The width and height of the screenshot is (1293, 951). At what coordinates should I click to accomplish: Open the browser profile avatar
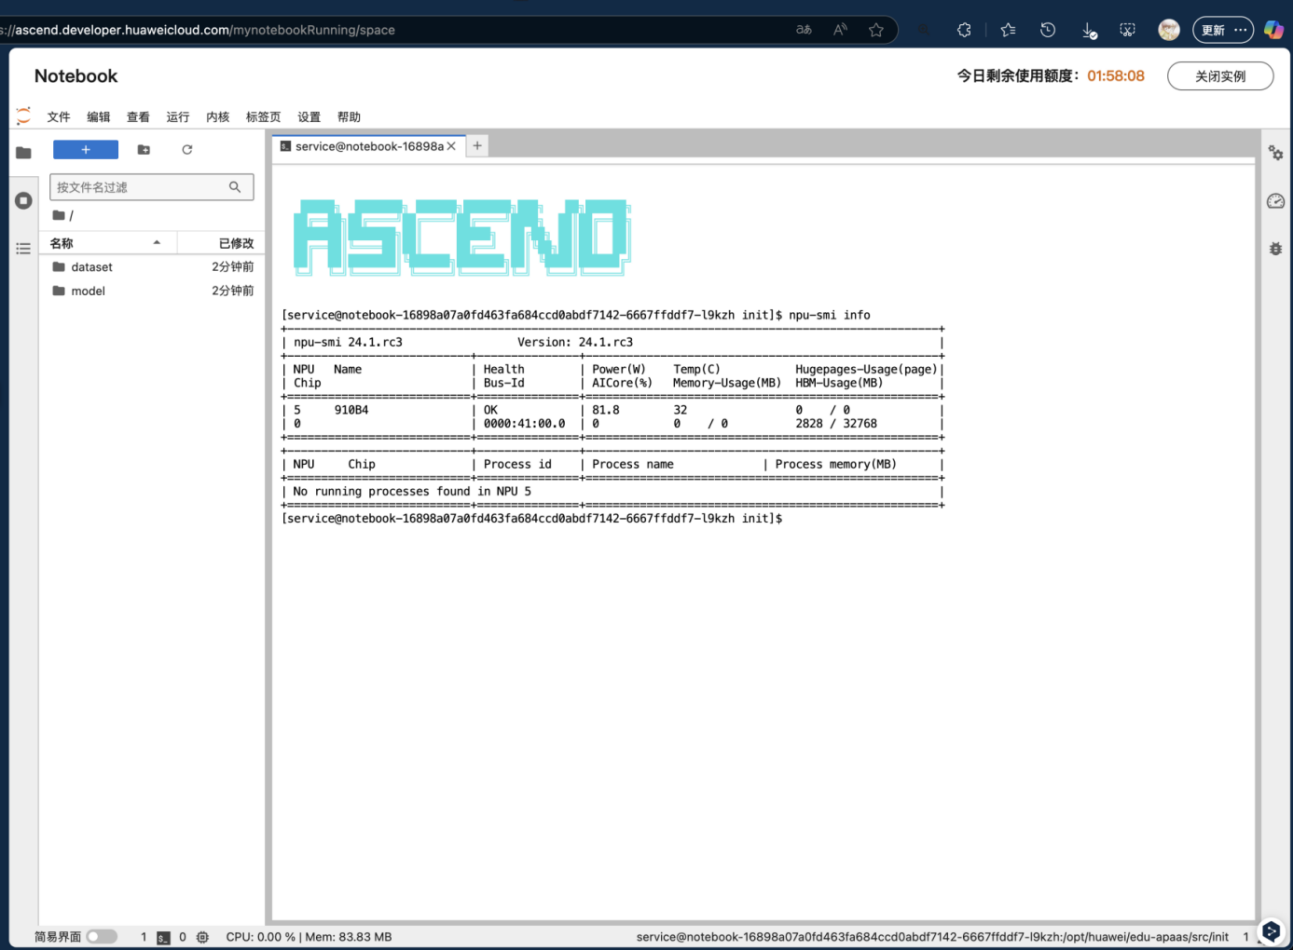point(1169,30)
